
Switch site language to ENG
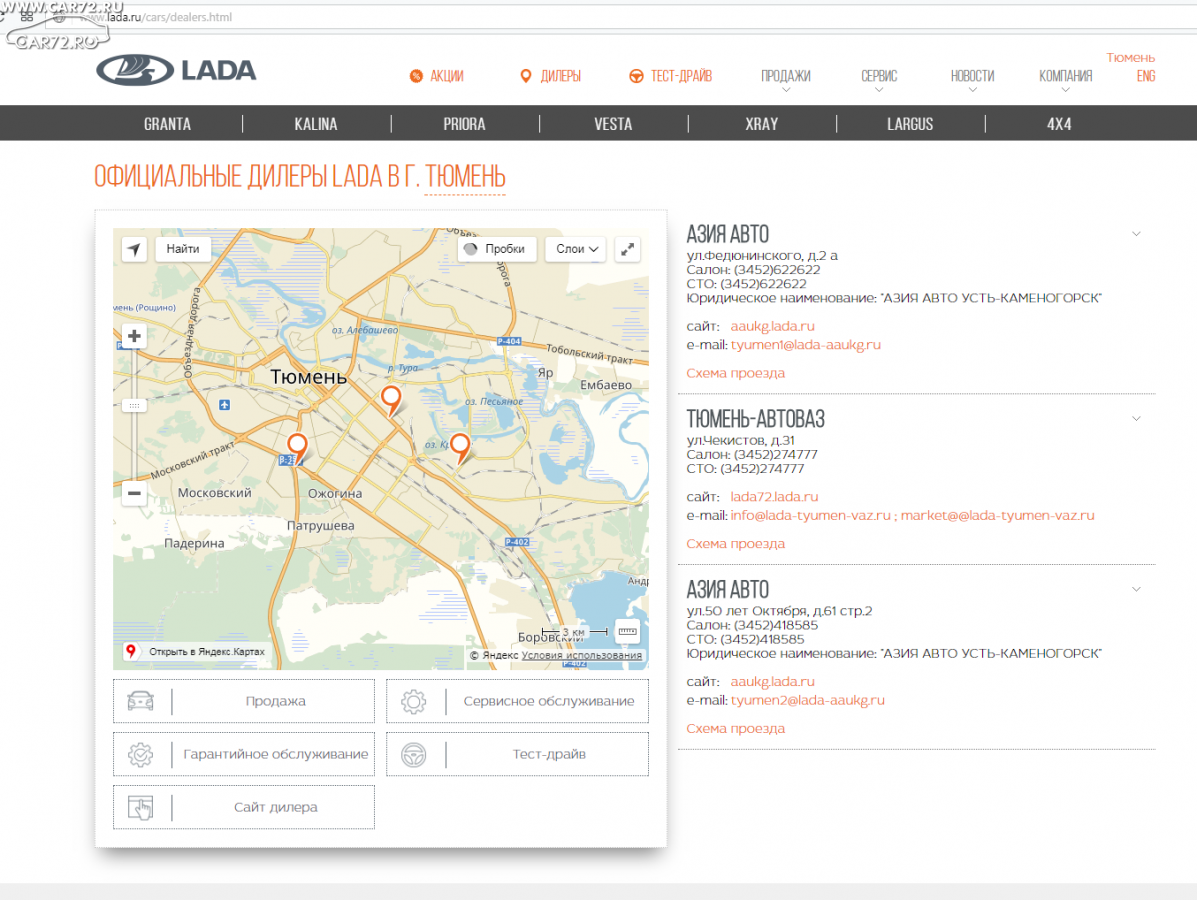1146,76
